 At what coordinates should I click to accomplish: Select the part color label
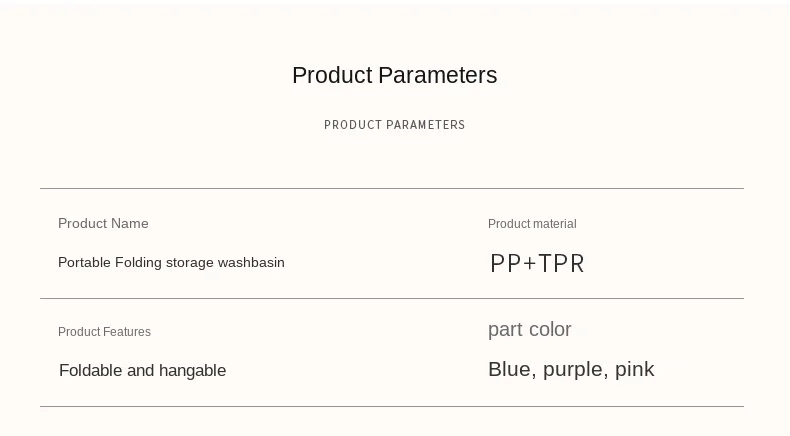point(530,330)
